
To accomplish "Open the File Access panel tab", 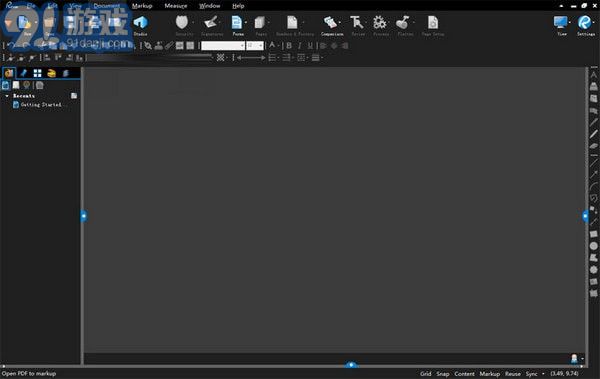I will point(9,73).
